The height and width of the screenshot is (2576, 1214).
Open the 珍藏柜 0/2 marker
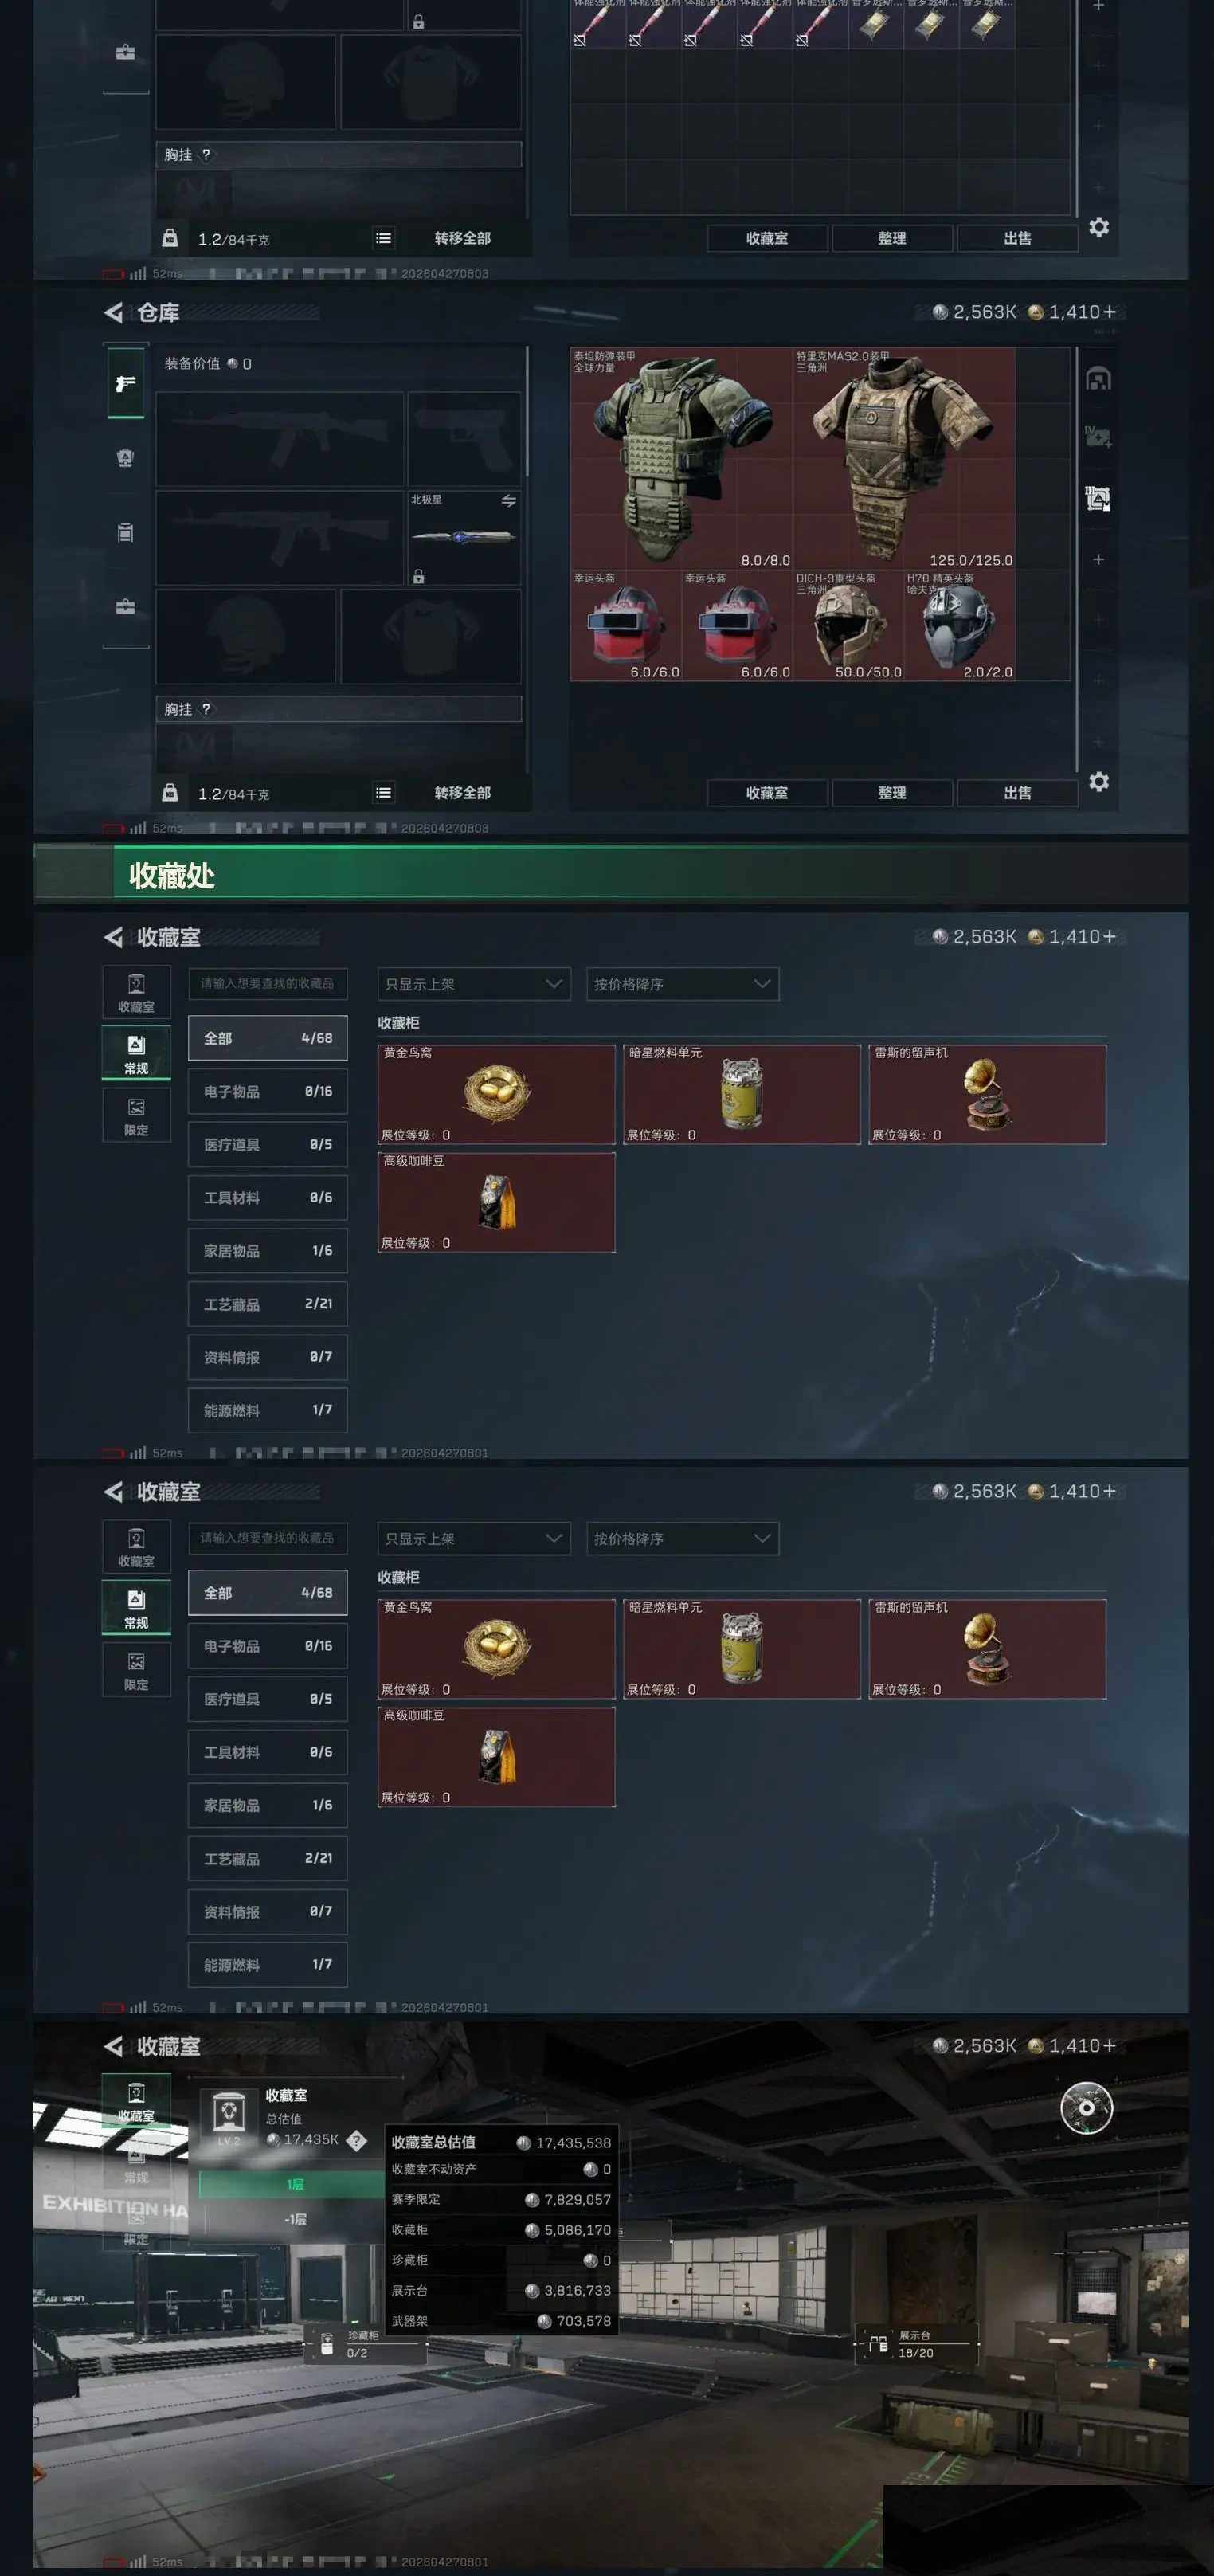[x=364, y=2344]
